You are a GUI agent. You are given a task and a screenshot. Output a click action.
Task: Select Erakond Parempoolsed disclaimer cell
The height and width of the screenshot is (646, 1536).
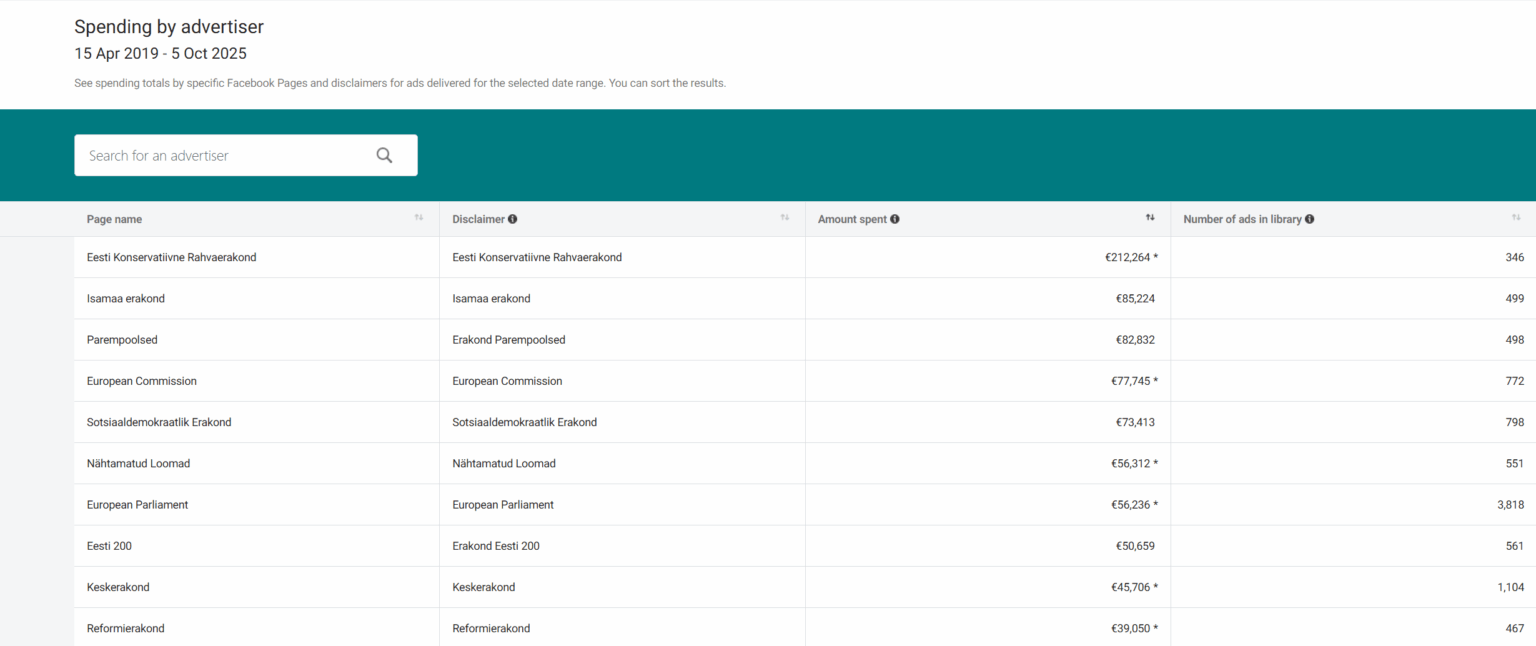pyautogui.click(x=622, y=340)
